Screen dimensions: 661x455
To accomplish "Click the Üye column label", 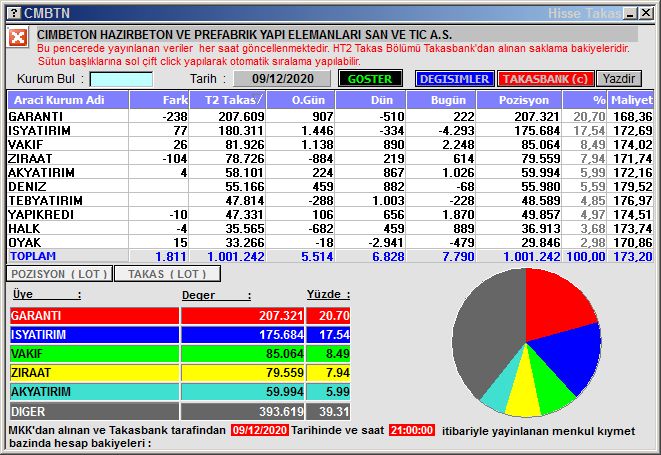I will click(x=46, y=294).
